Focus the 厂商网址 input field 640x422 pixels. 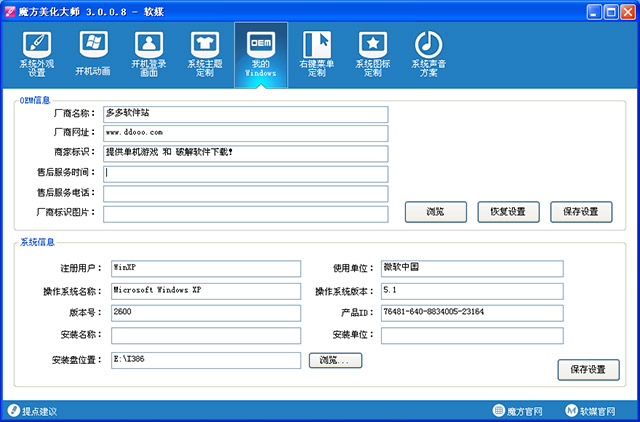click(245, 133)
